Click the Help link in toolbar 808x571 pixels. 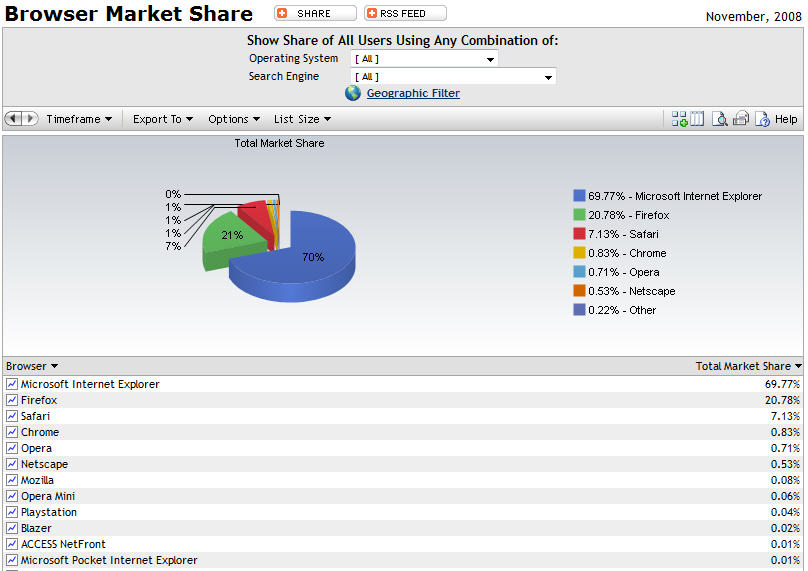[786, 119]
